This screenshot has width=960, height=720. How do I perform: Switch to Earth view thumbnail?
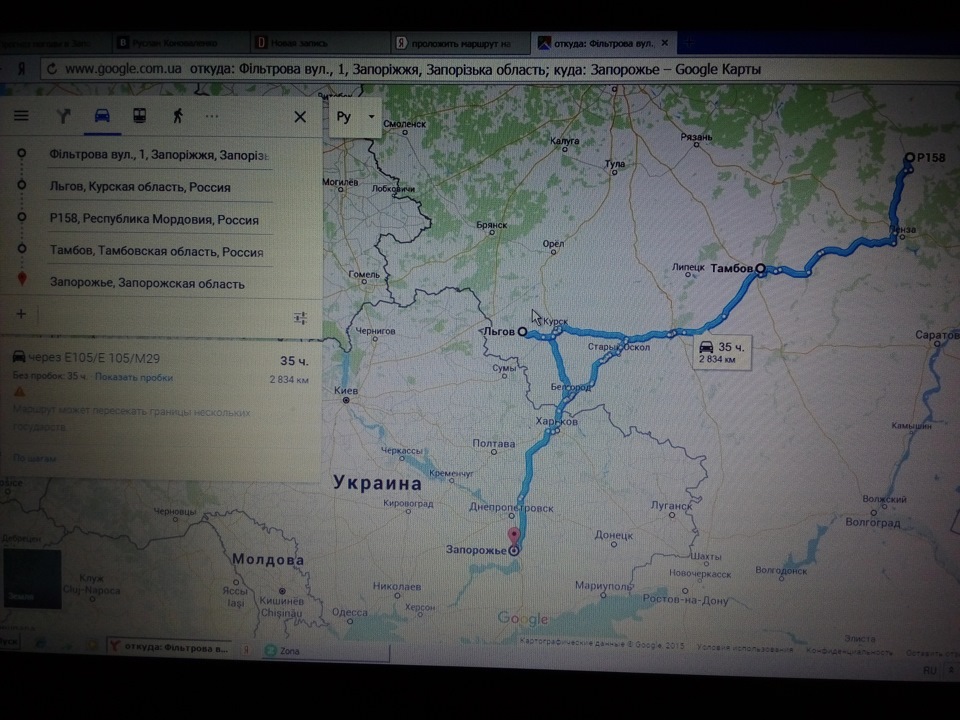point(32,579)
